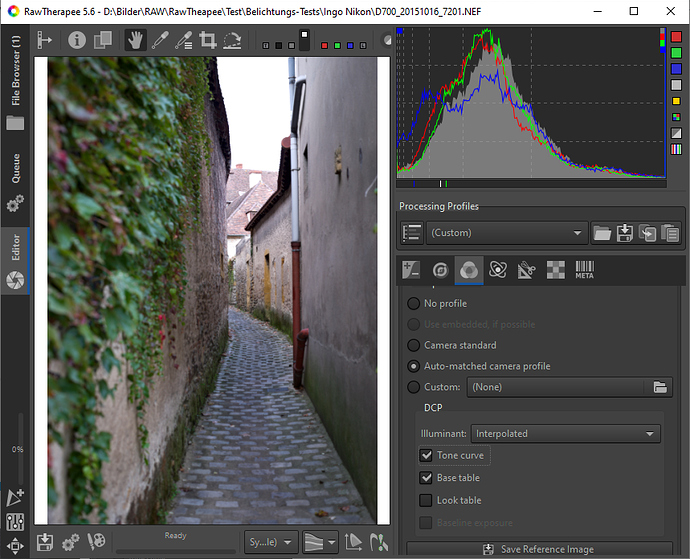Uncheck the Tone curve checkbox
Viewport: 690px width, 559px height.
(x=426, y=455)
